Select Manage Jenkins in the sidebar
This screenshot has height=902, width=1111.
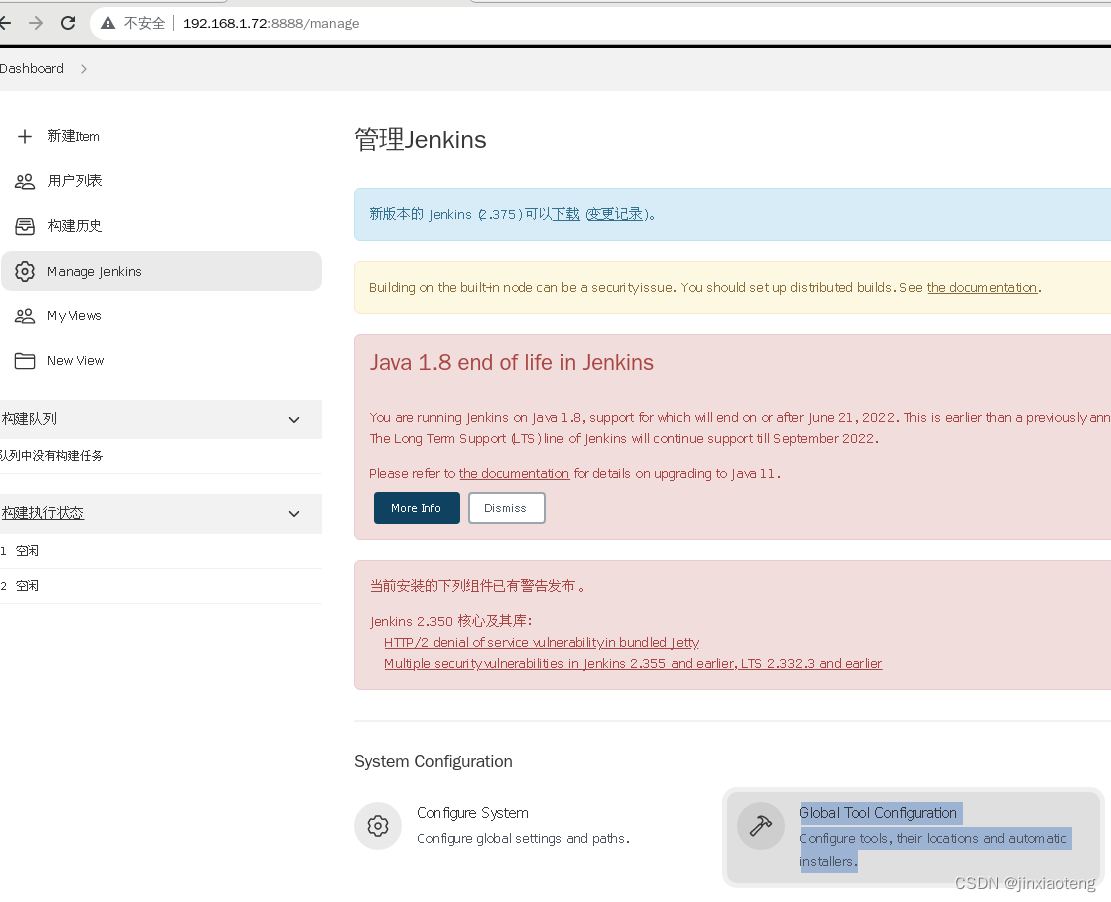pos(161,271)
